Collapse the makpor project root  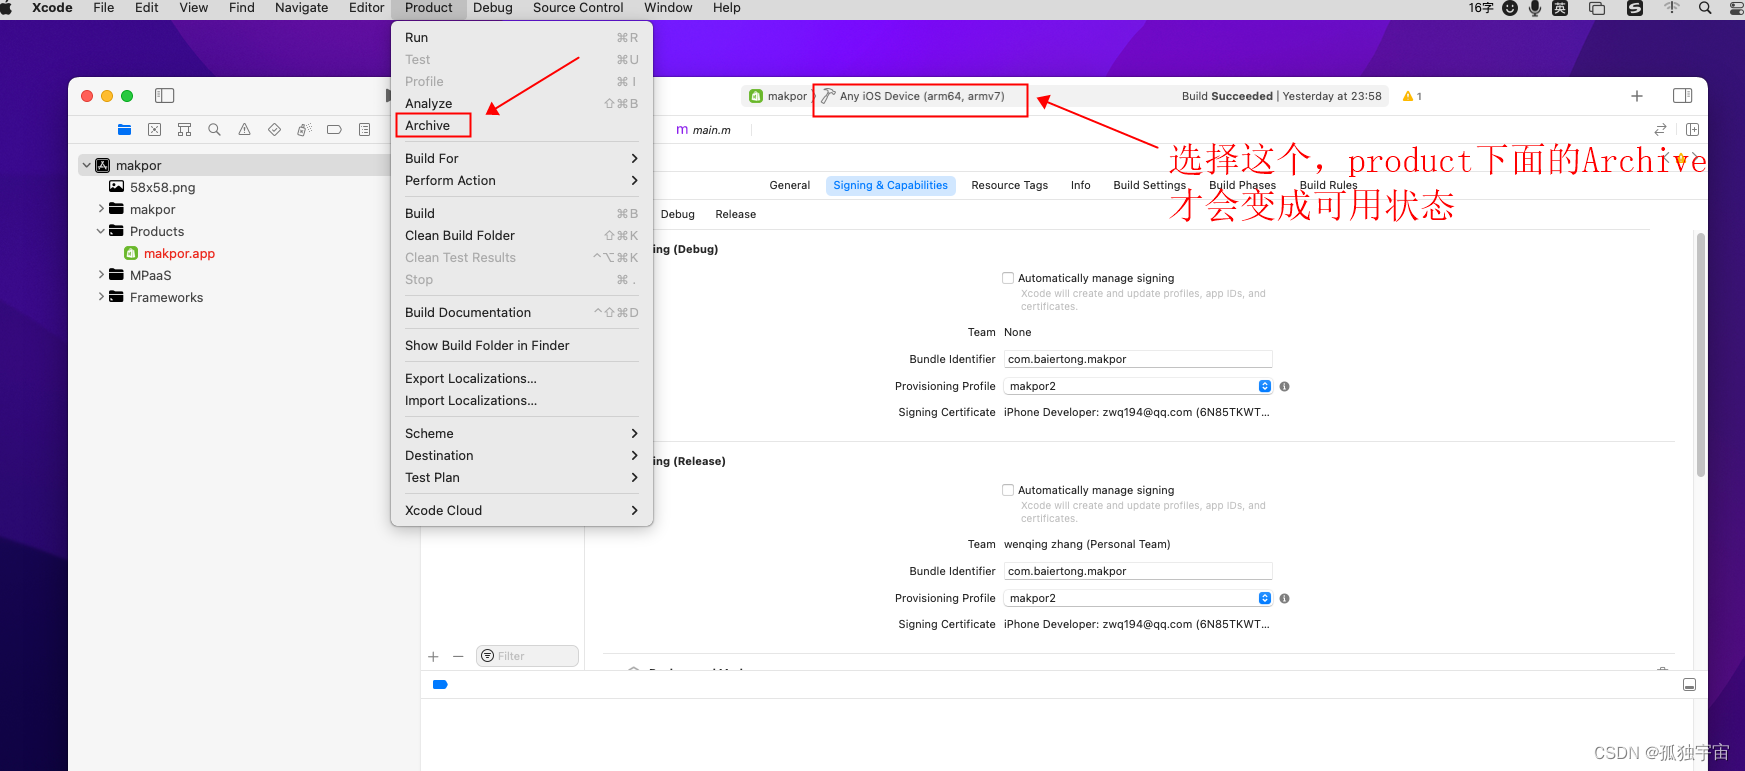pyautogui.click(x=87, y=165)
